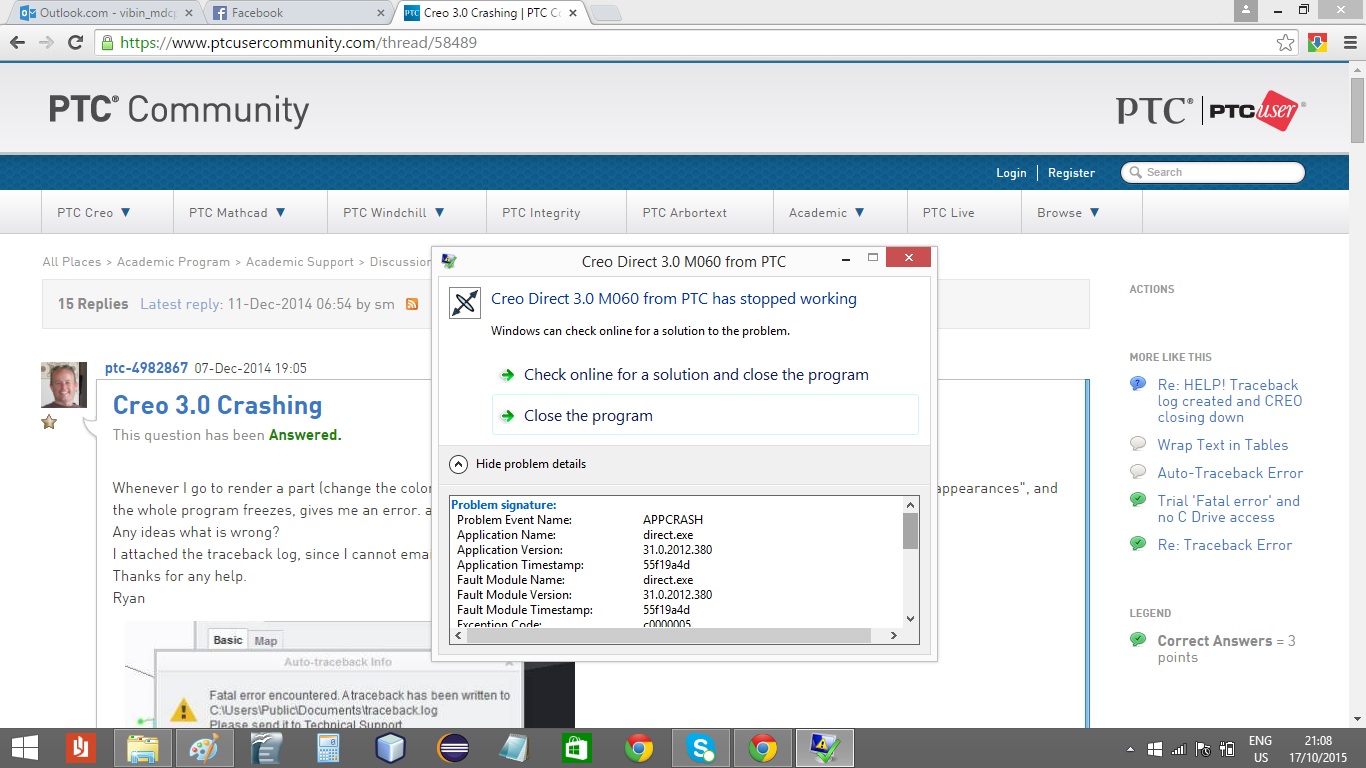
Task: Open the All Places breadcrumb link
Action: point(72,262)
